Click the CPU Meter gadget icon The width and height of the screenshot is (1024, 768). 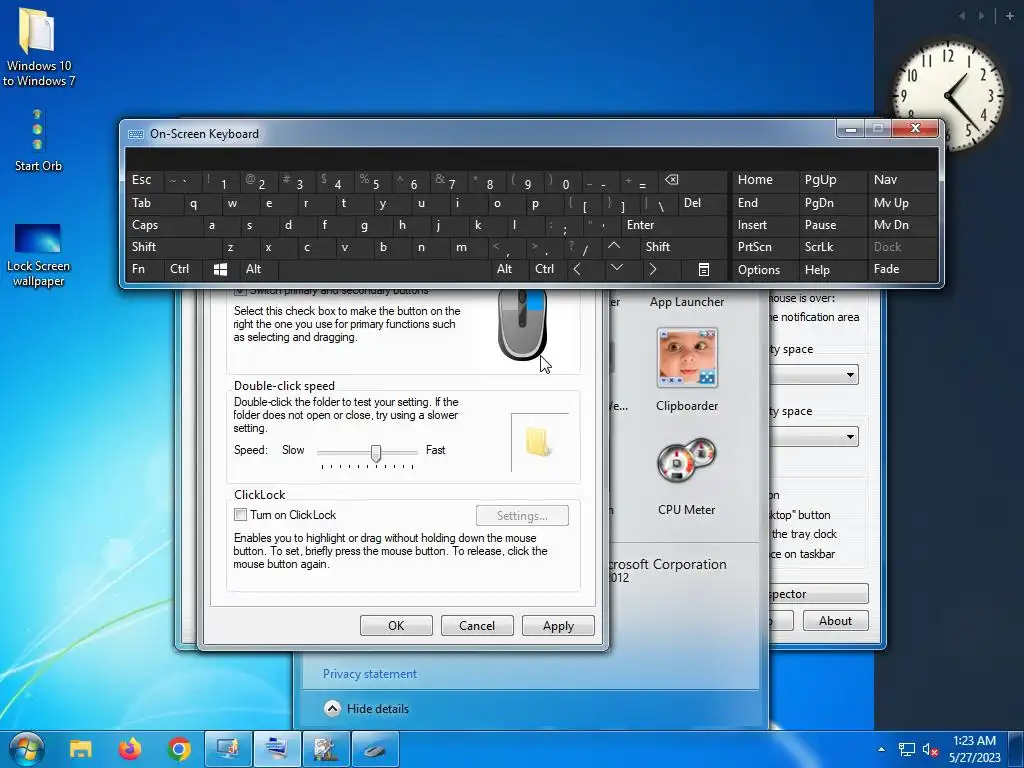[x=686, y=460]
